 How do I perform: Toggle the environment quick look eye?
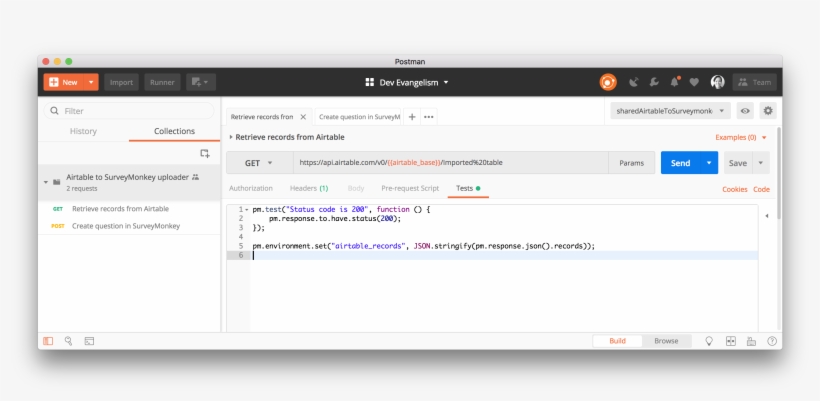coord(745,111)
